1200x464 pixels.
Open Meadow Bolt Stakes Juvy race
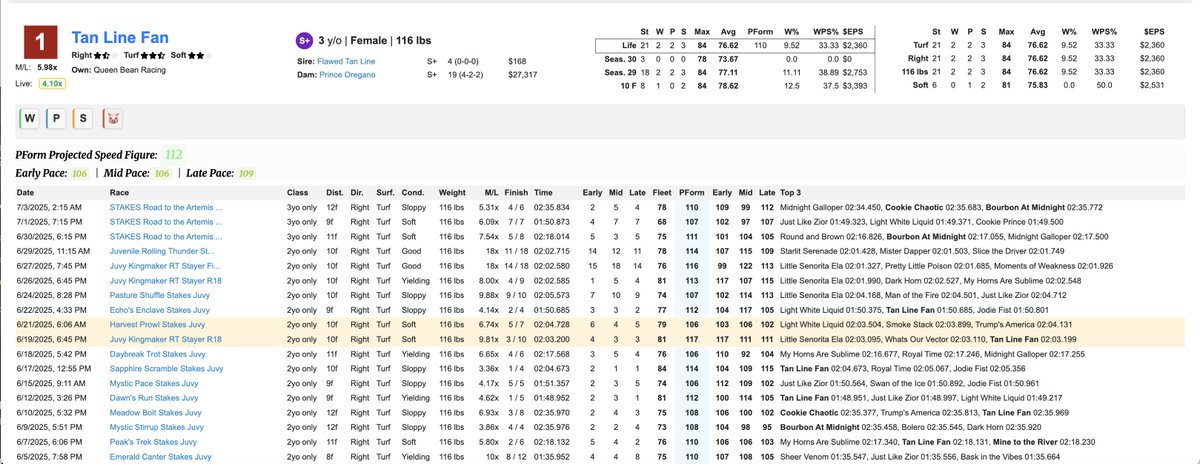coord(157,412)
